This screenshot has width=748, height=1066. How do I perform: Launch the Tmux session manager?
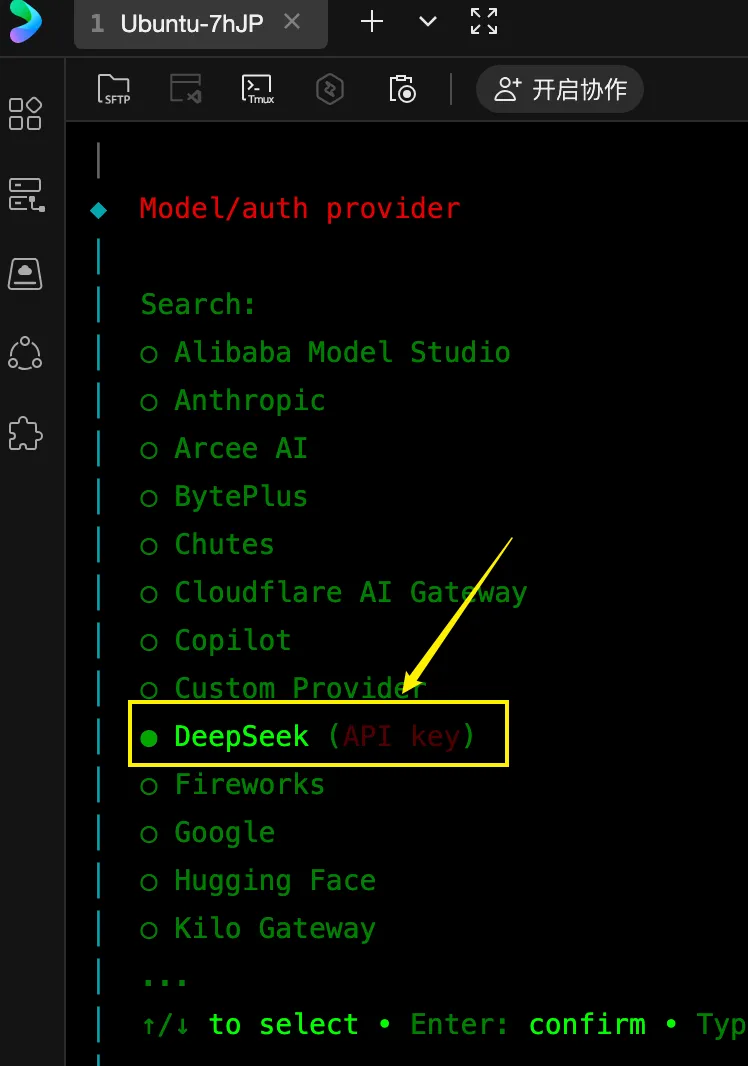[258, 89]
